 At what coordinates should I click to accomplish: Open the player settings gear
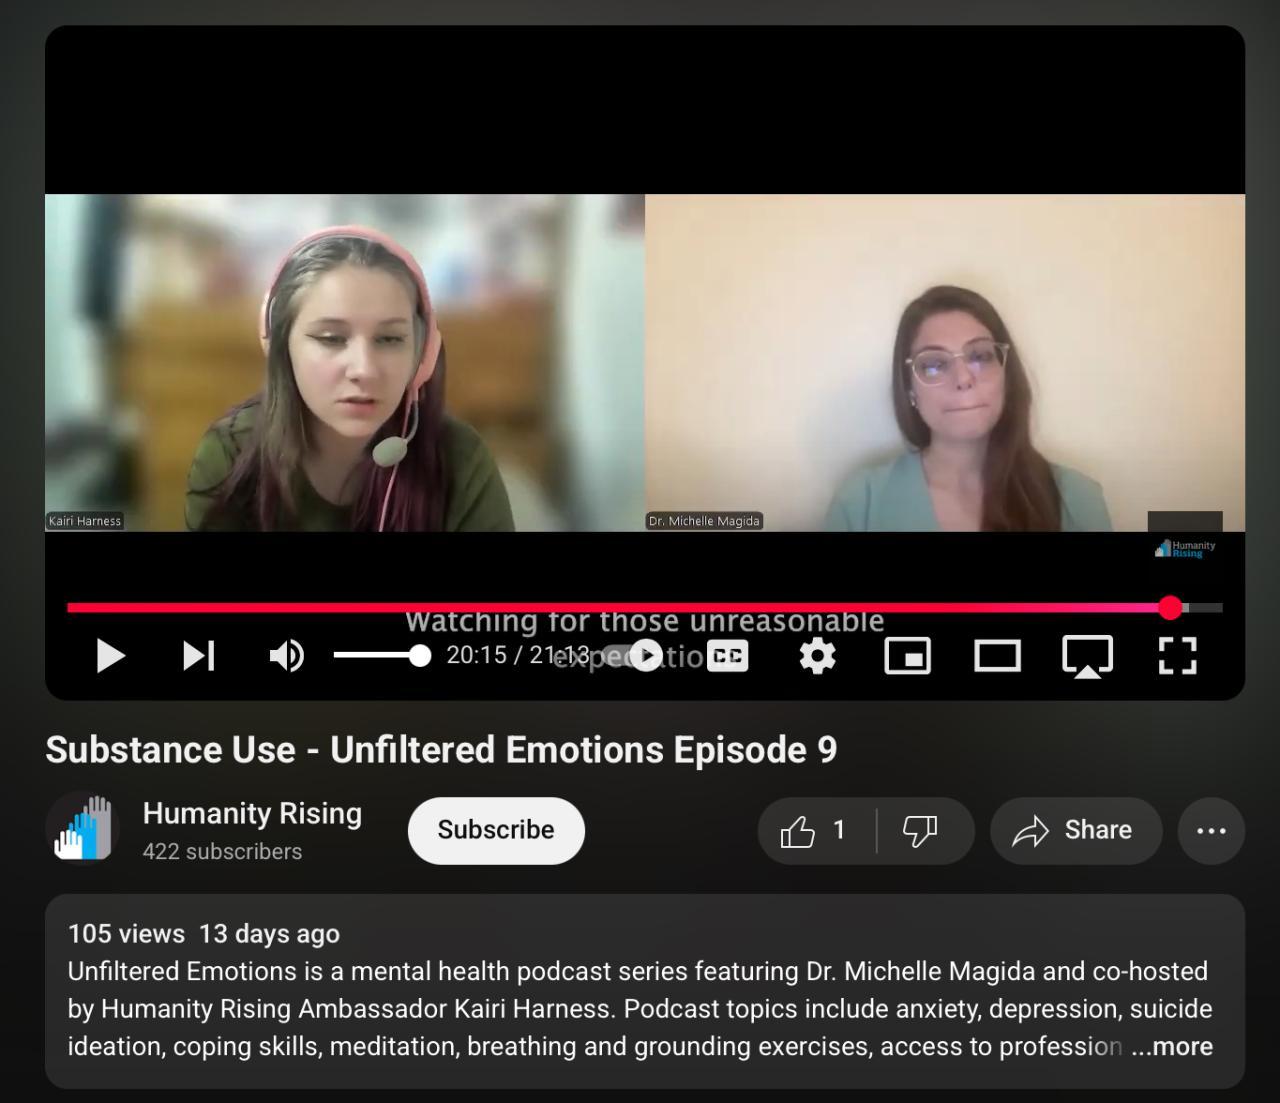tap(817, 656)
